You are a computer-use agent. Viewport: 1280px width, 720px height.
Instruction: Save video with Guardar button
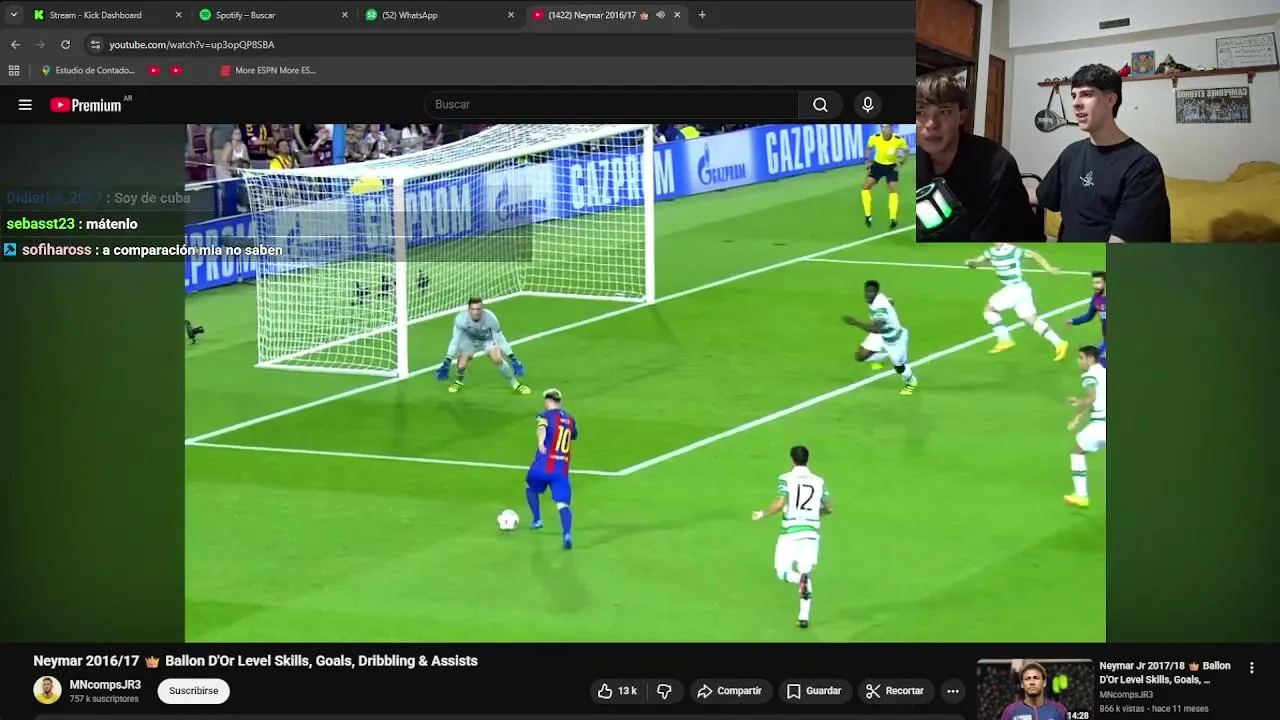[814, 691]
